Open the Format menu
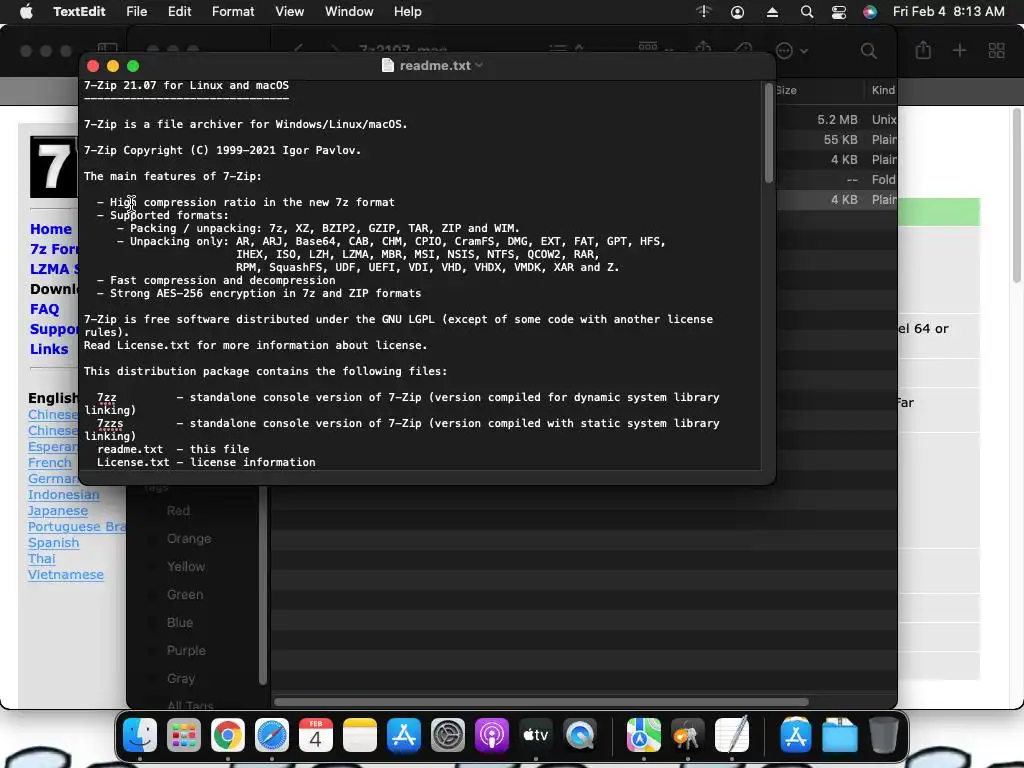The height and width of the screenshot is (768, 1024). coord(233,12)
